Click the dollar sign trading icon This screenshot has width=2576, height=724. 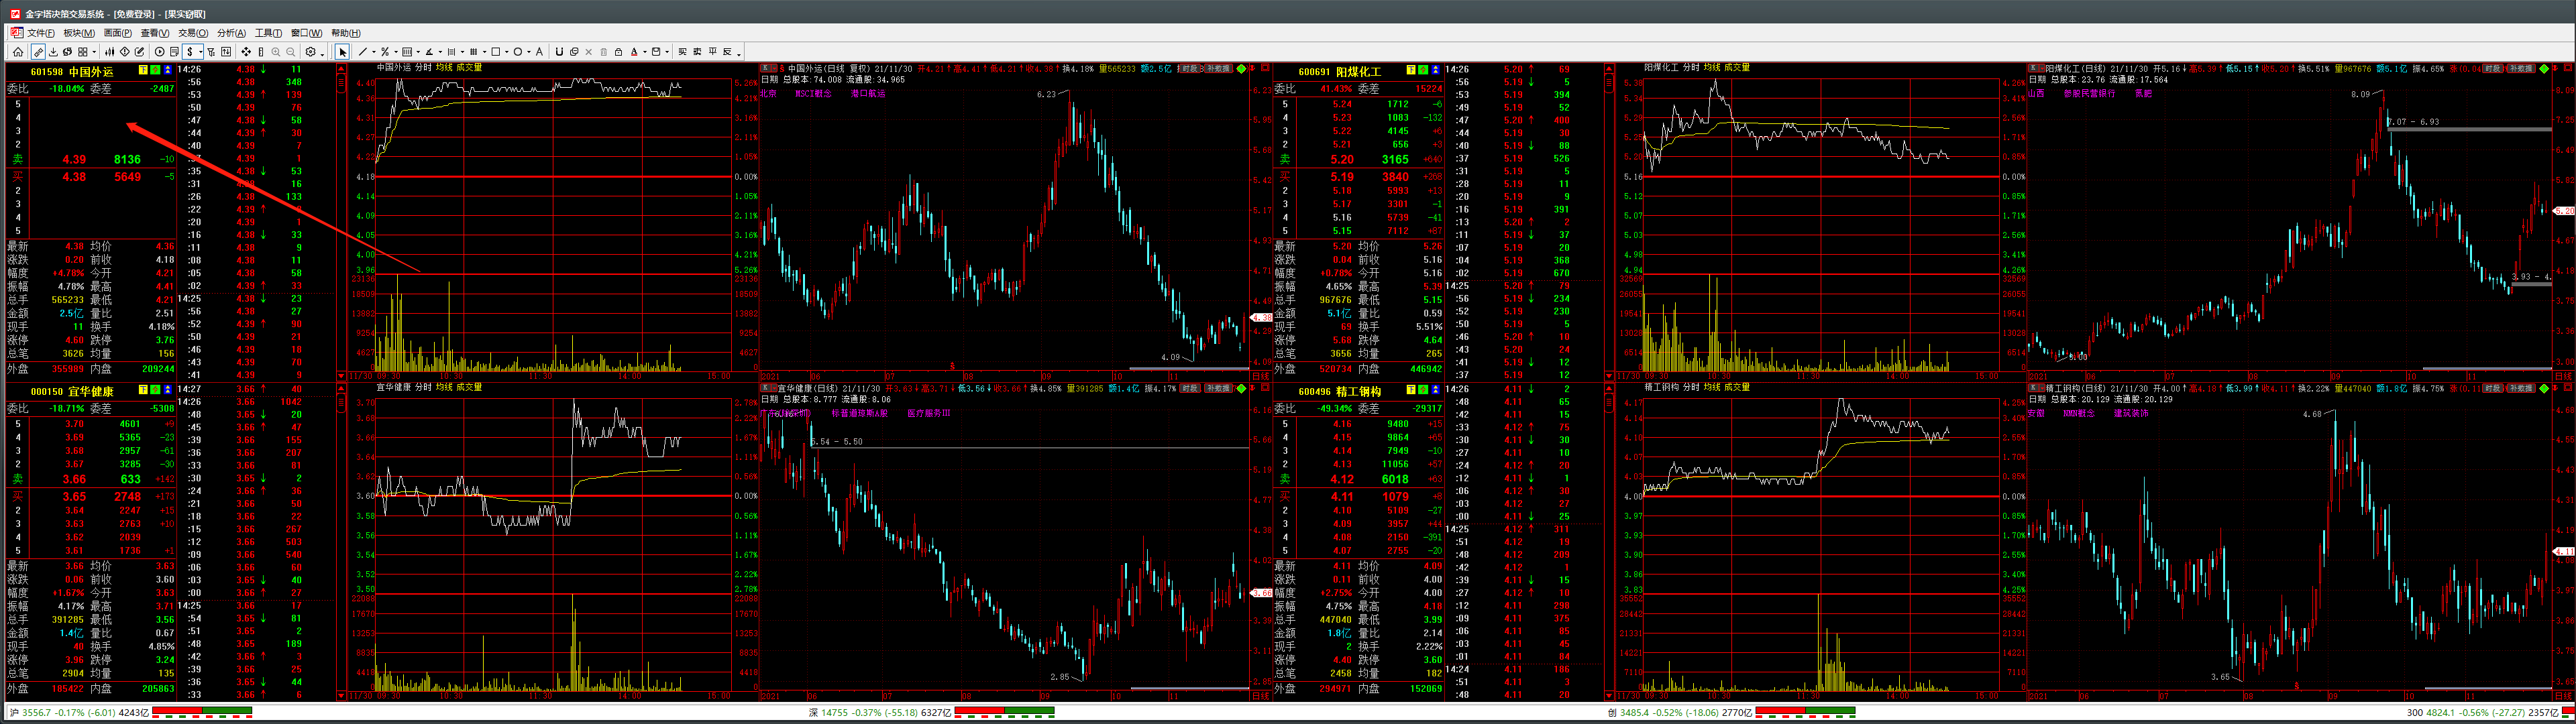click(x=190, y=52)
